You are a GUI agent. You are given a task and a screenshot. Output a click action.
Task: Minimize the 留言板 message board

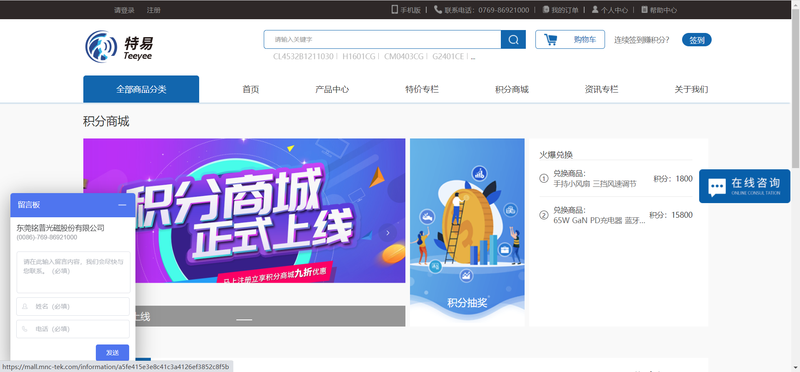pos(122,205)
